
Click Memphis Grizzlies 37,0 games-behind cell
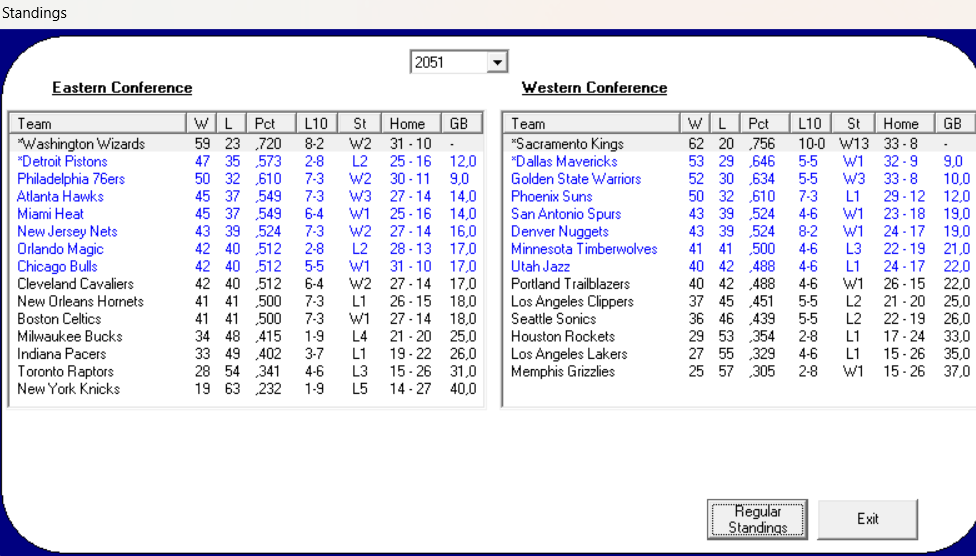(957, 371)
